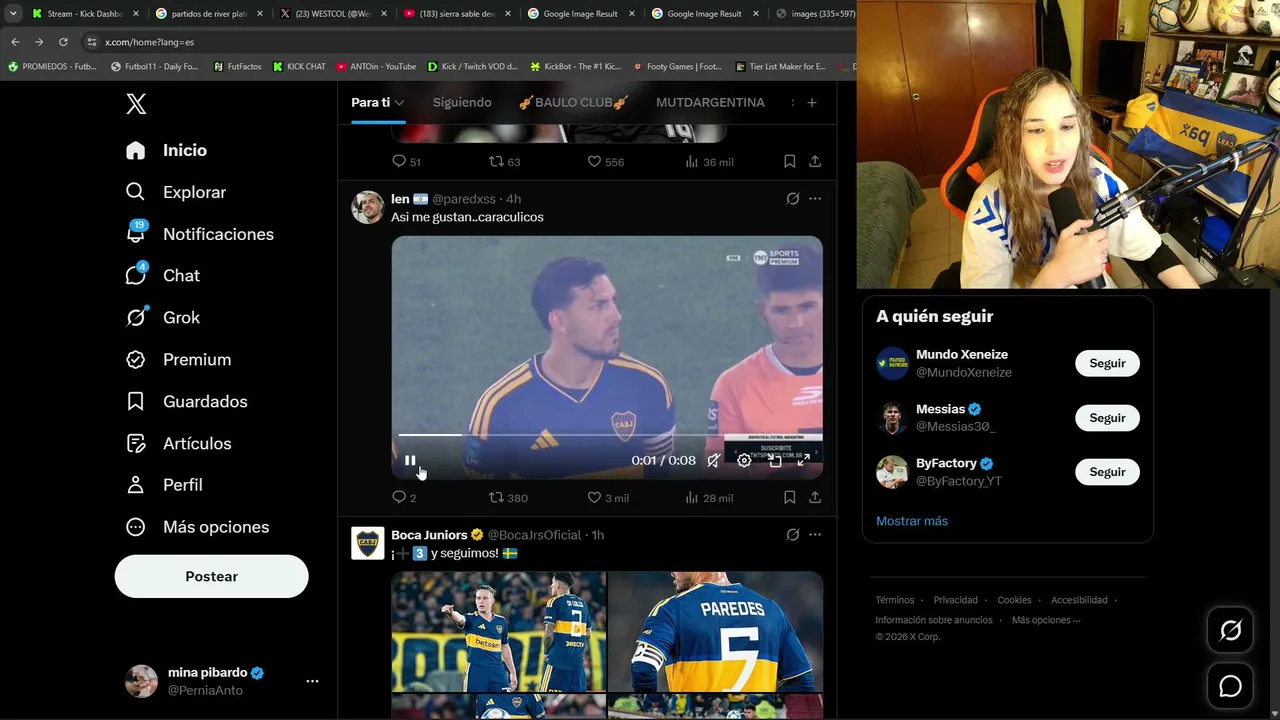Open Ien's profile avatar

[x=368, y=207]
